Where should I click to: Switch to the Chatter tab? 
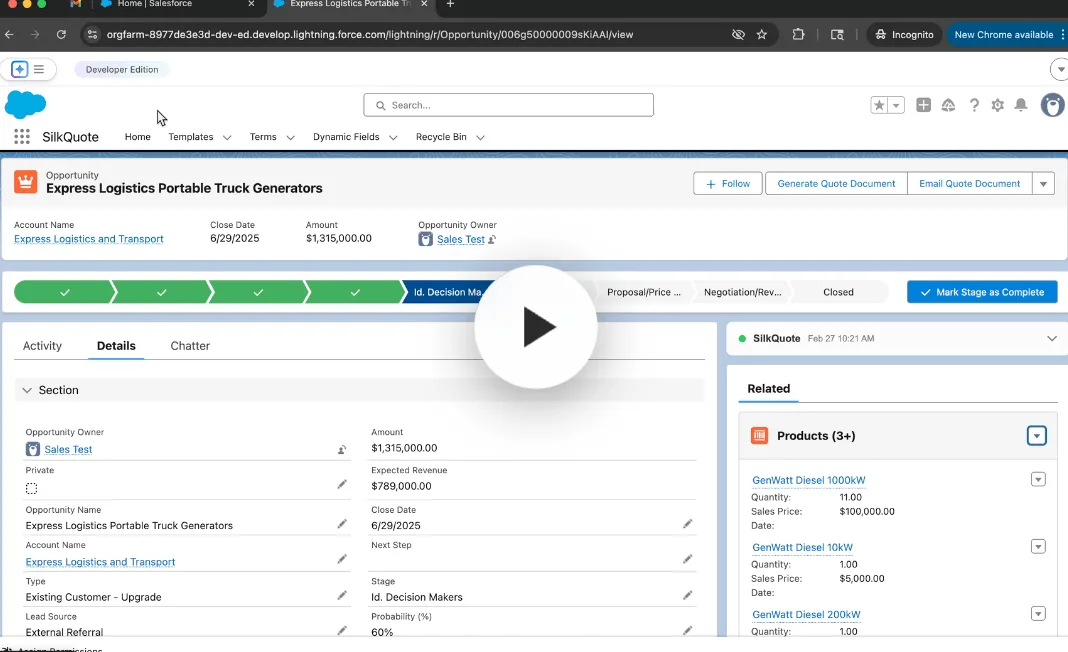190,346
